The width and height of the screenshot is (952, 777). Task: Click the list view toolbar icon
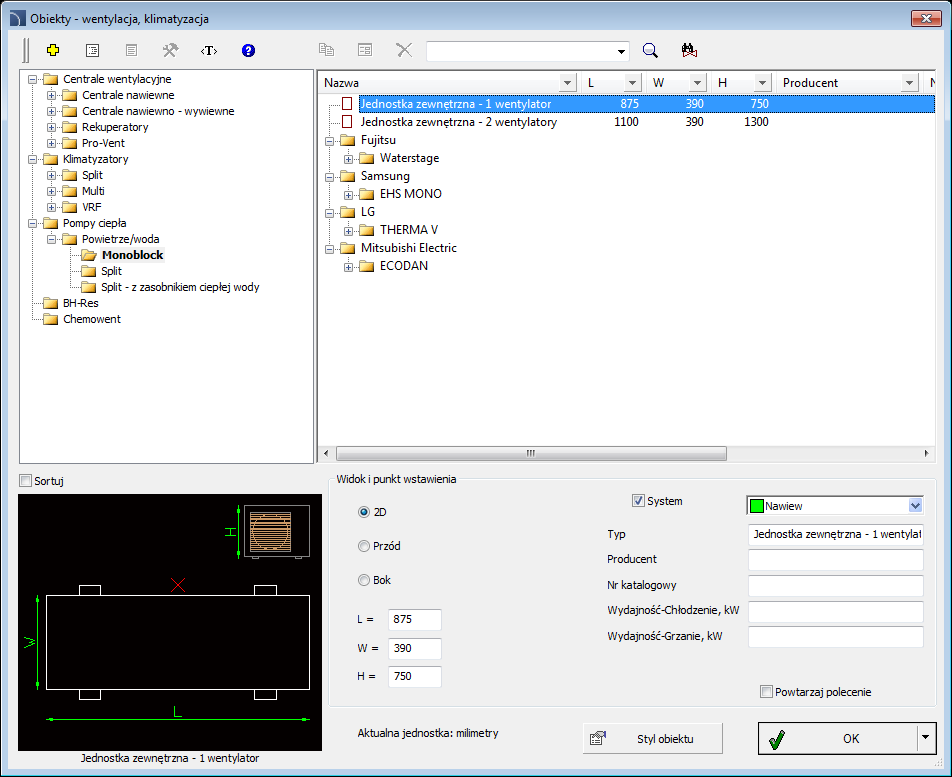coord(92,50)
